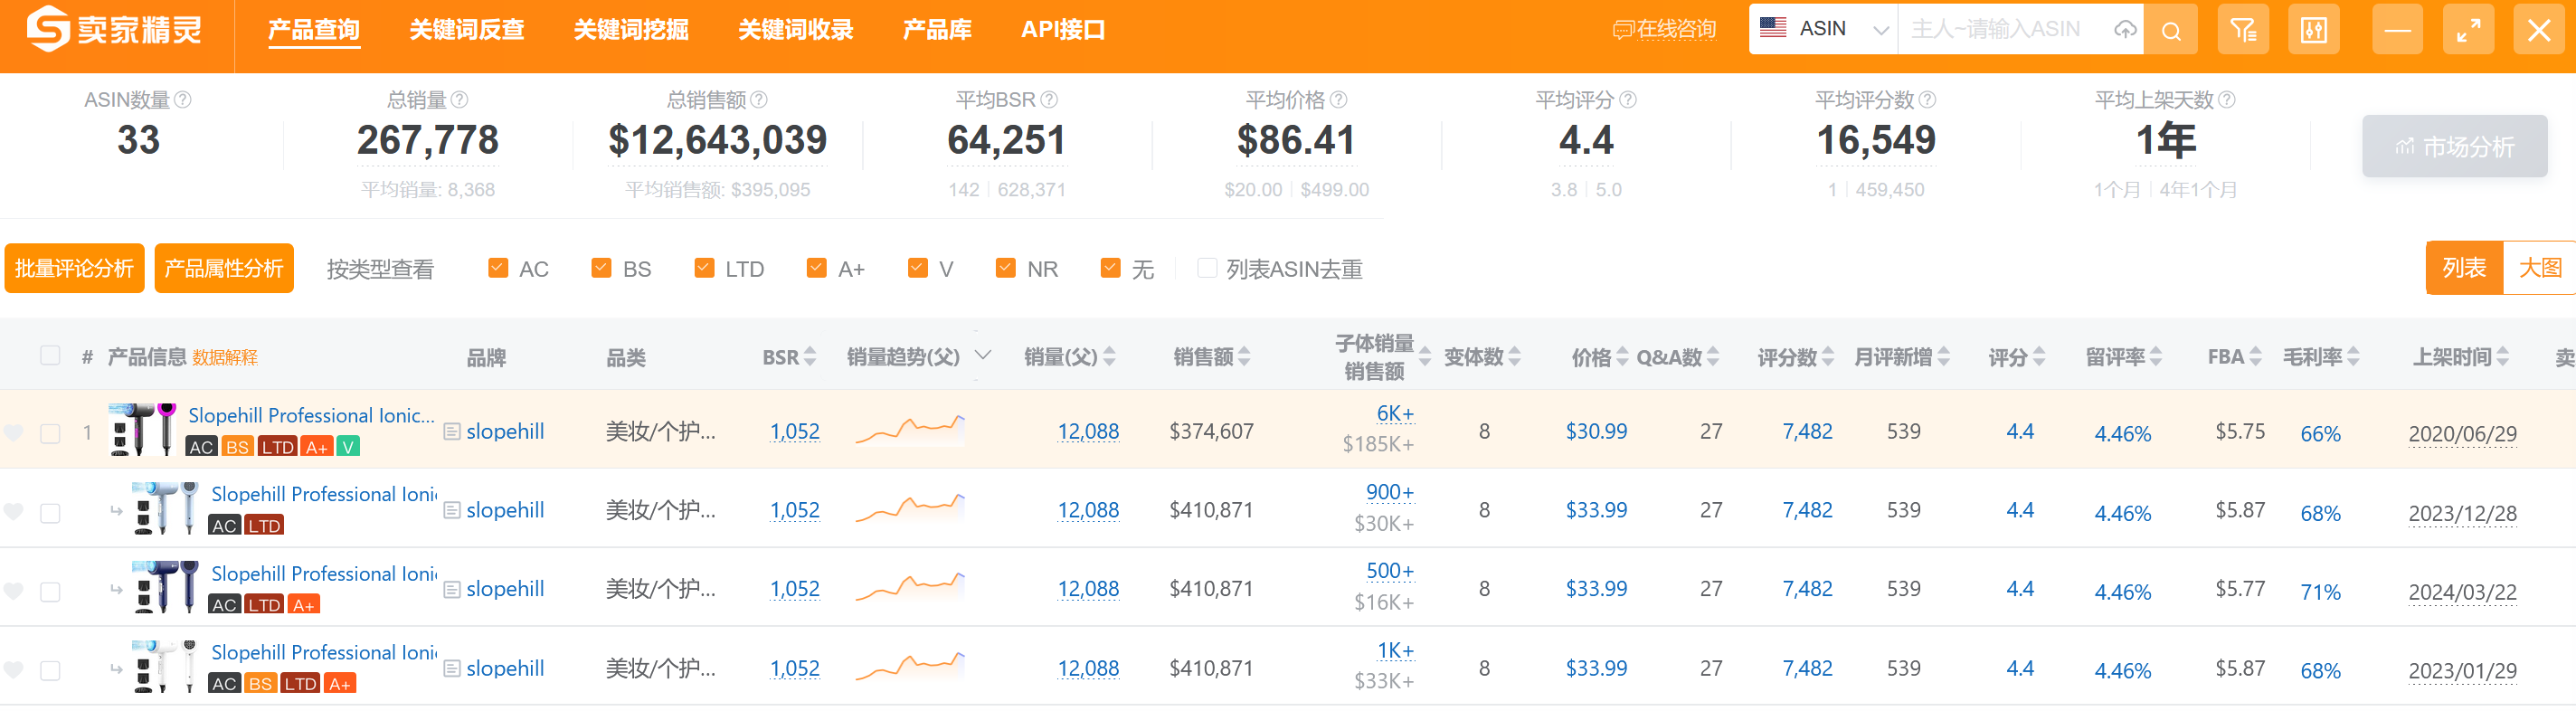Sort by 毛利率 column arrows
2576x711 pixels.
tap(2353, 357)
